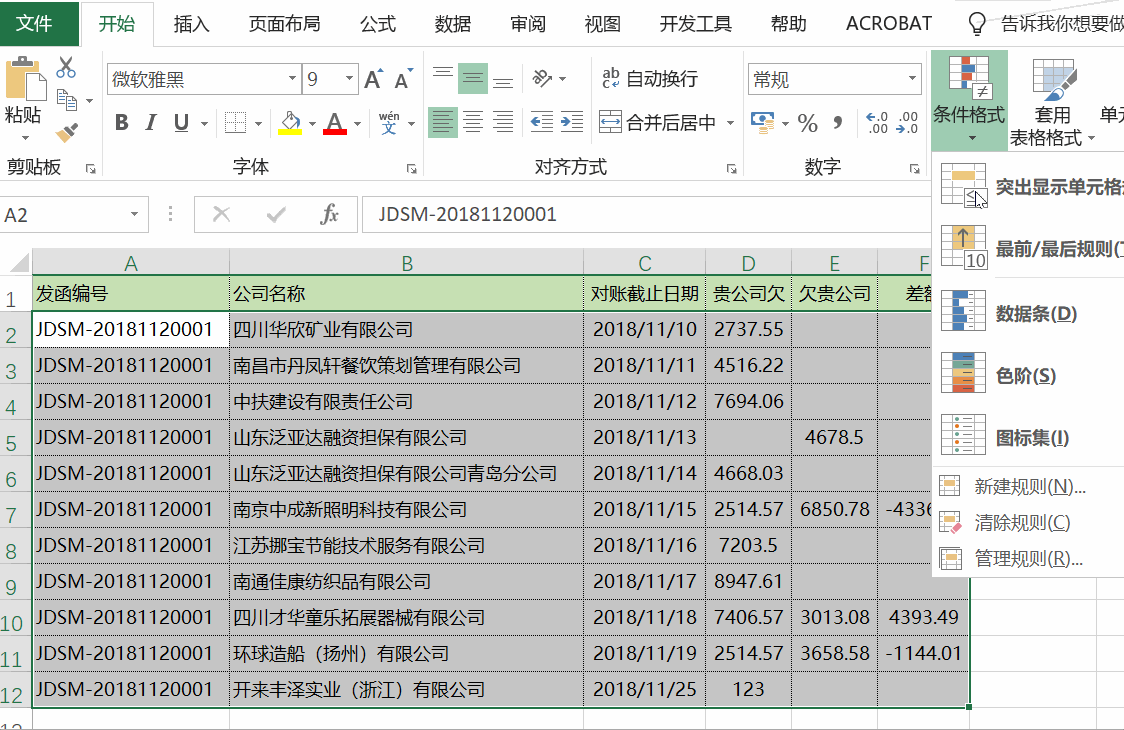
Task: Select column B header
Action: (406, 262)
